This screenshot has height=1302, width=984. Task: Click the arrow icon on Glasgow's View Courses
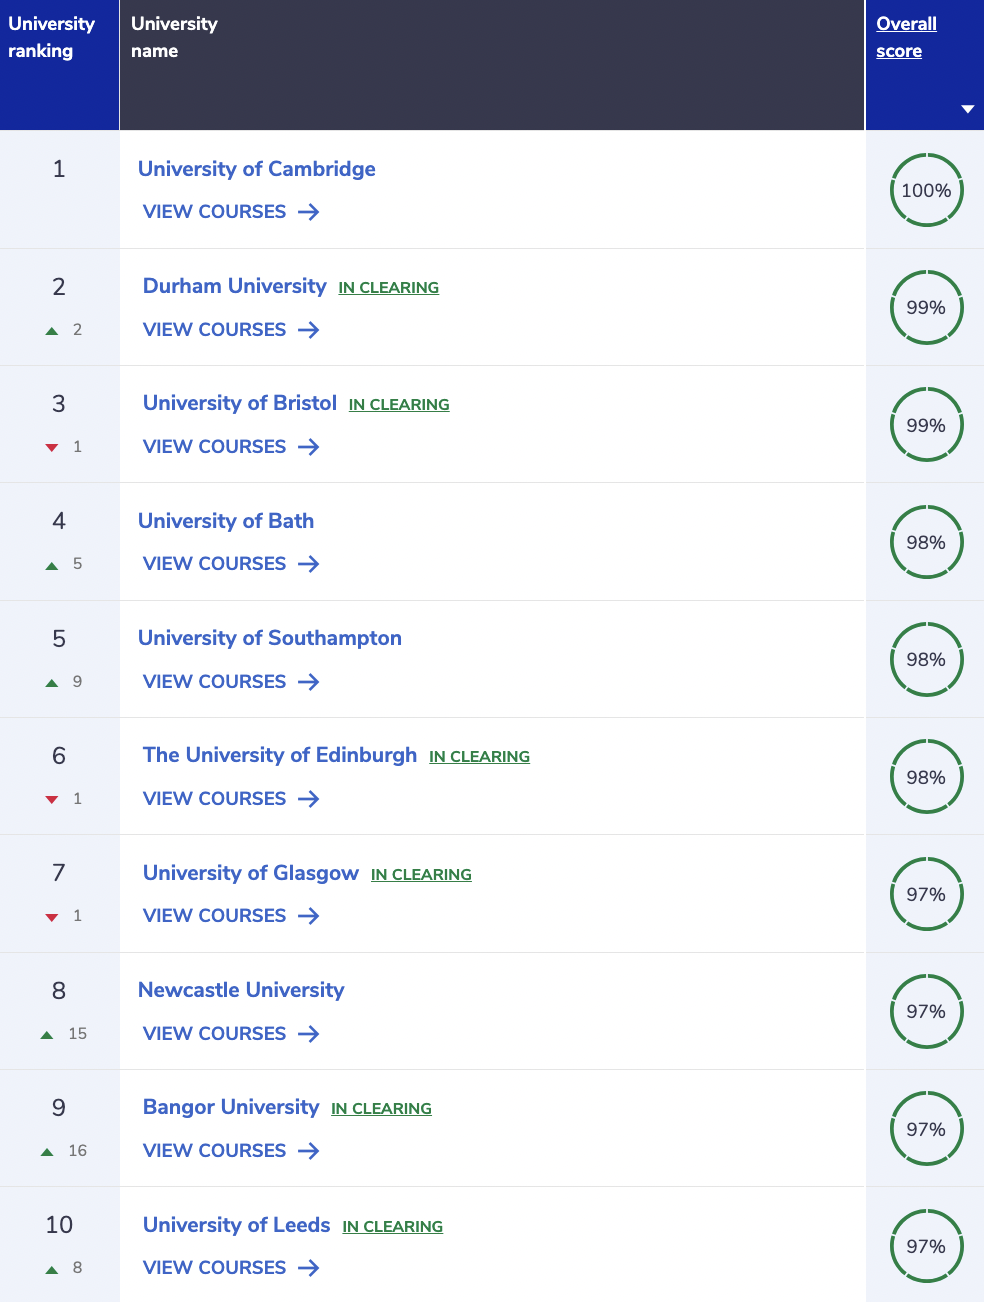point(309,916)
